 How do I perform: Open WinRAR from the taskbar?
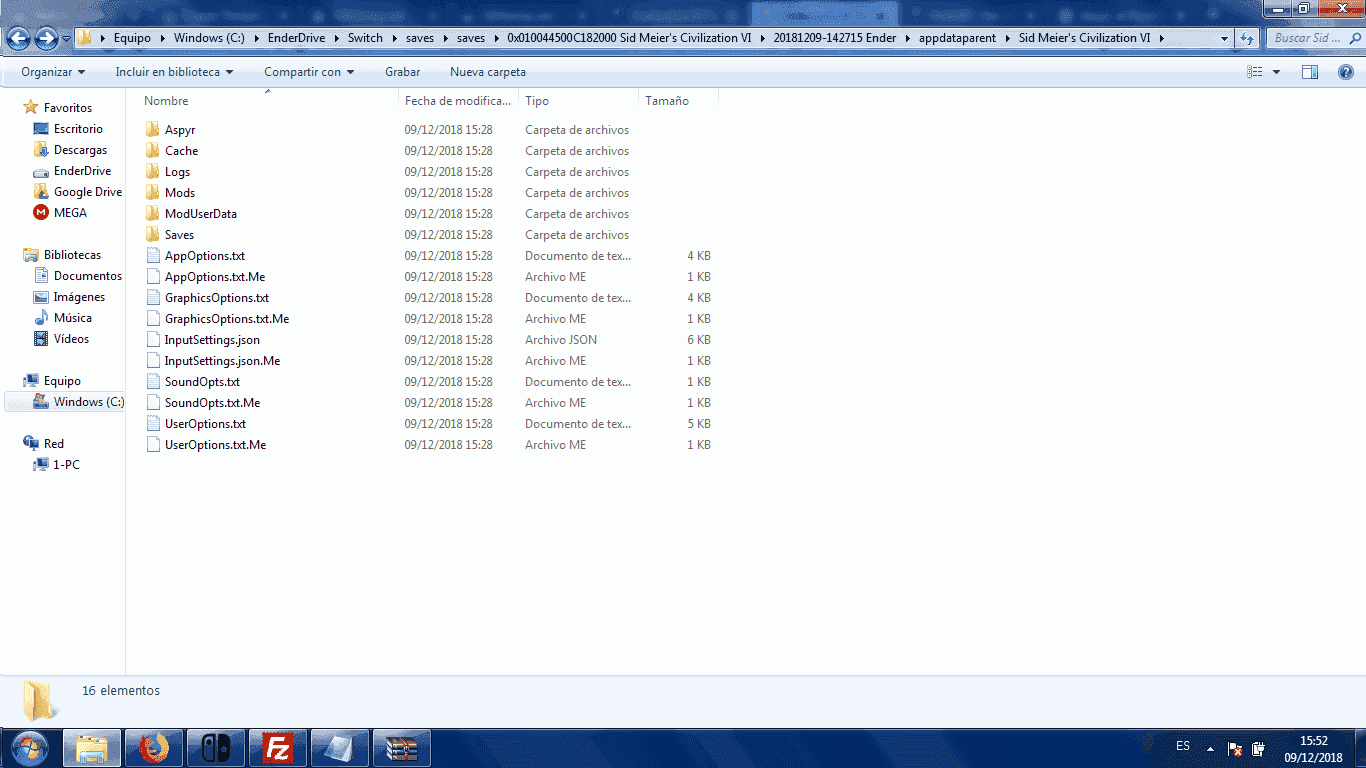[402, 748]
